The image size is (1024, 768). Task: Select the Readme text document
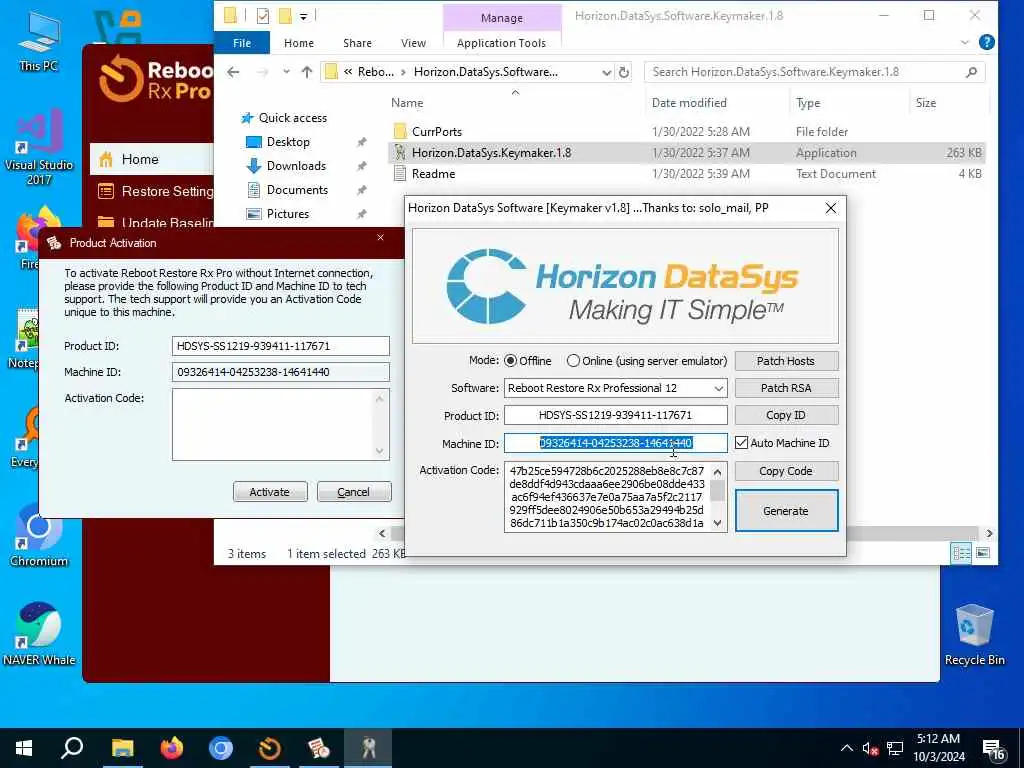tap(686, 174)
